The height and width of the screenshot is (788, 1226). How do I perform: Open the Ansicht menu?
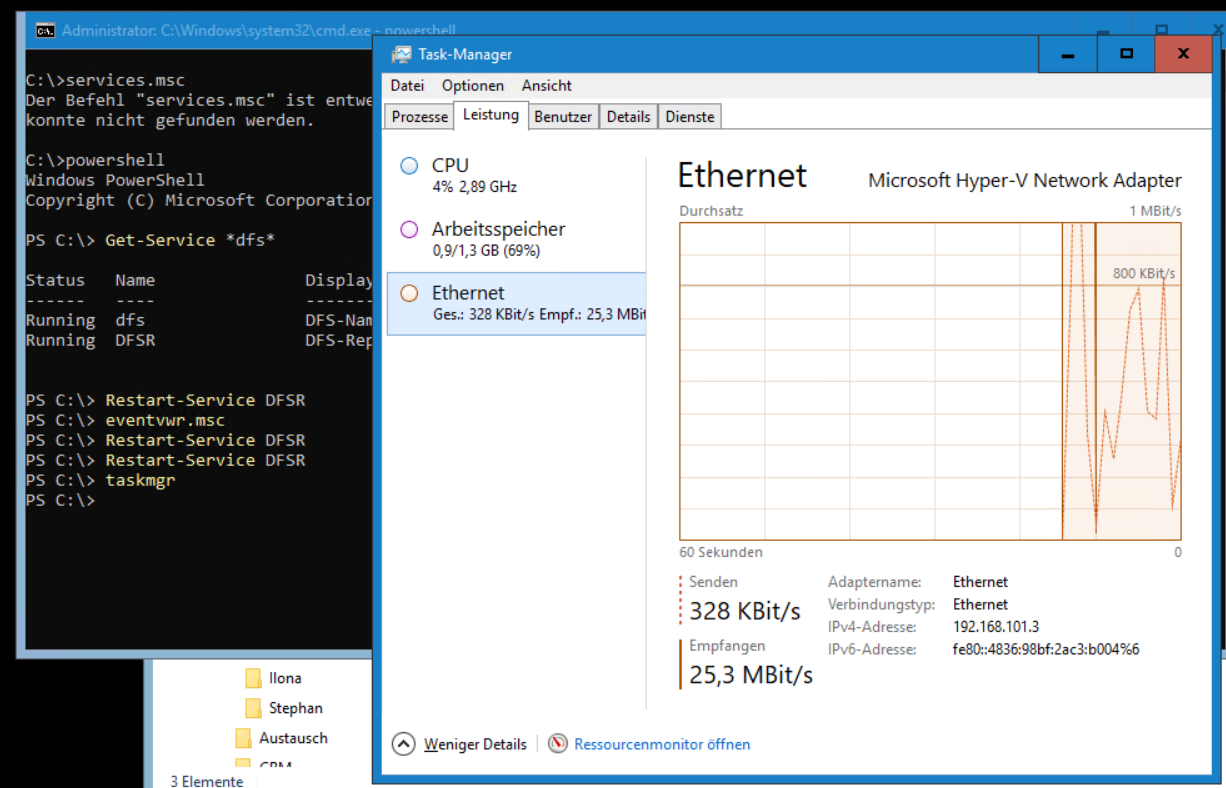point(547,86)
